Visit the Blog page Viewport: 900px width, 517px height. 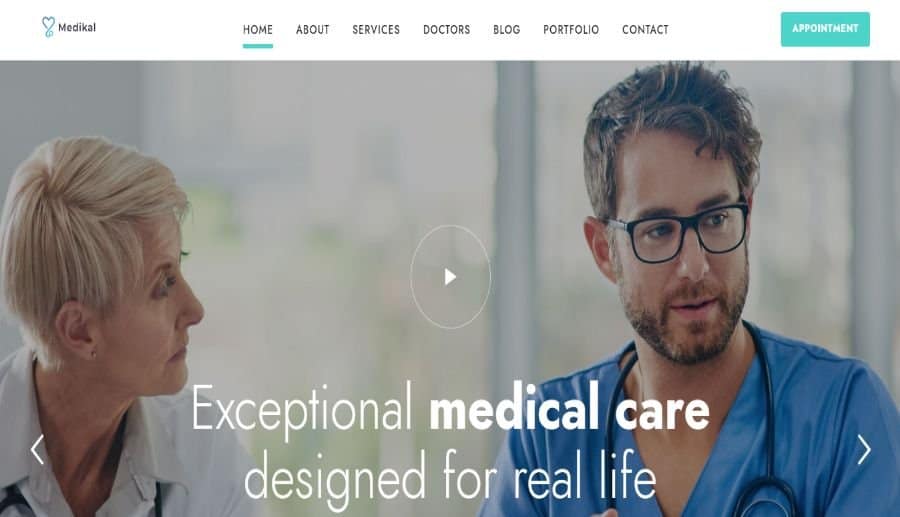coord(507,30)
